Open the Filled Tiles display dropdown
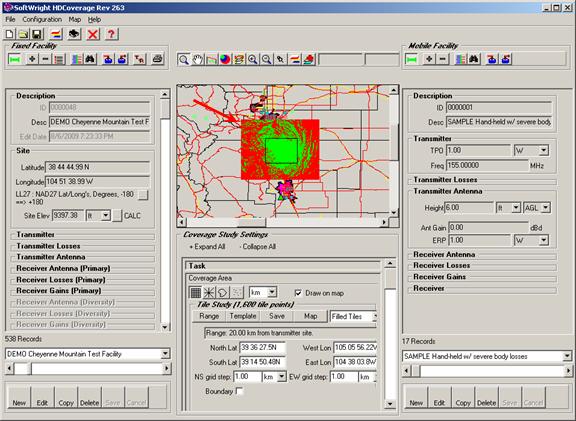 coord(374,316)
